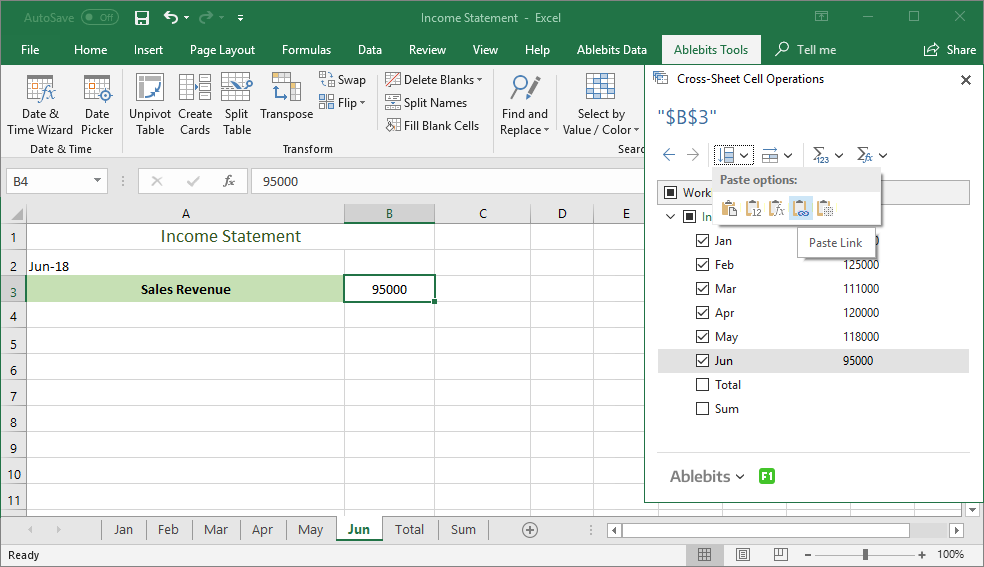Open the Tell me search box
This screenshot has width=984, height=567.
(x=806, y=50)
